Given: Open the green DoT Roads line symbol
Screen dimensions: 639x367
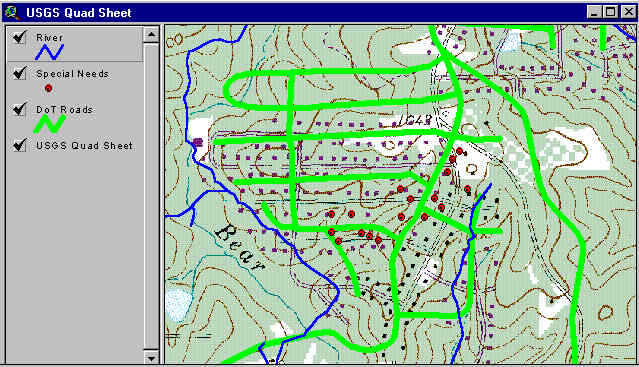Looking at the screenshot, I should [x=49, y=124].
